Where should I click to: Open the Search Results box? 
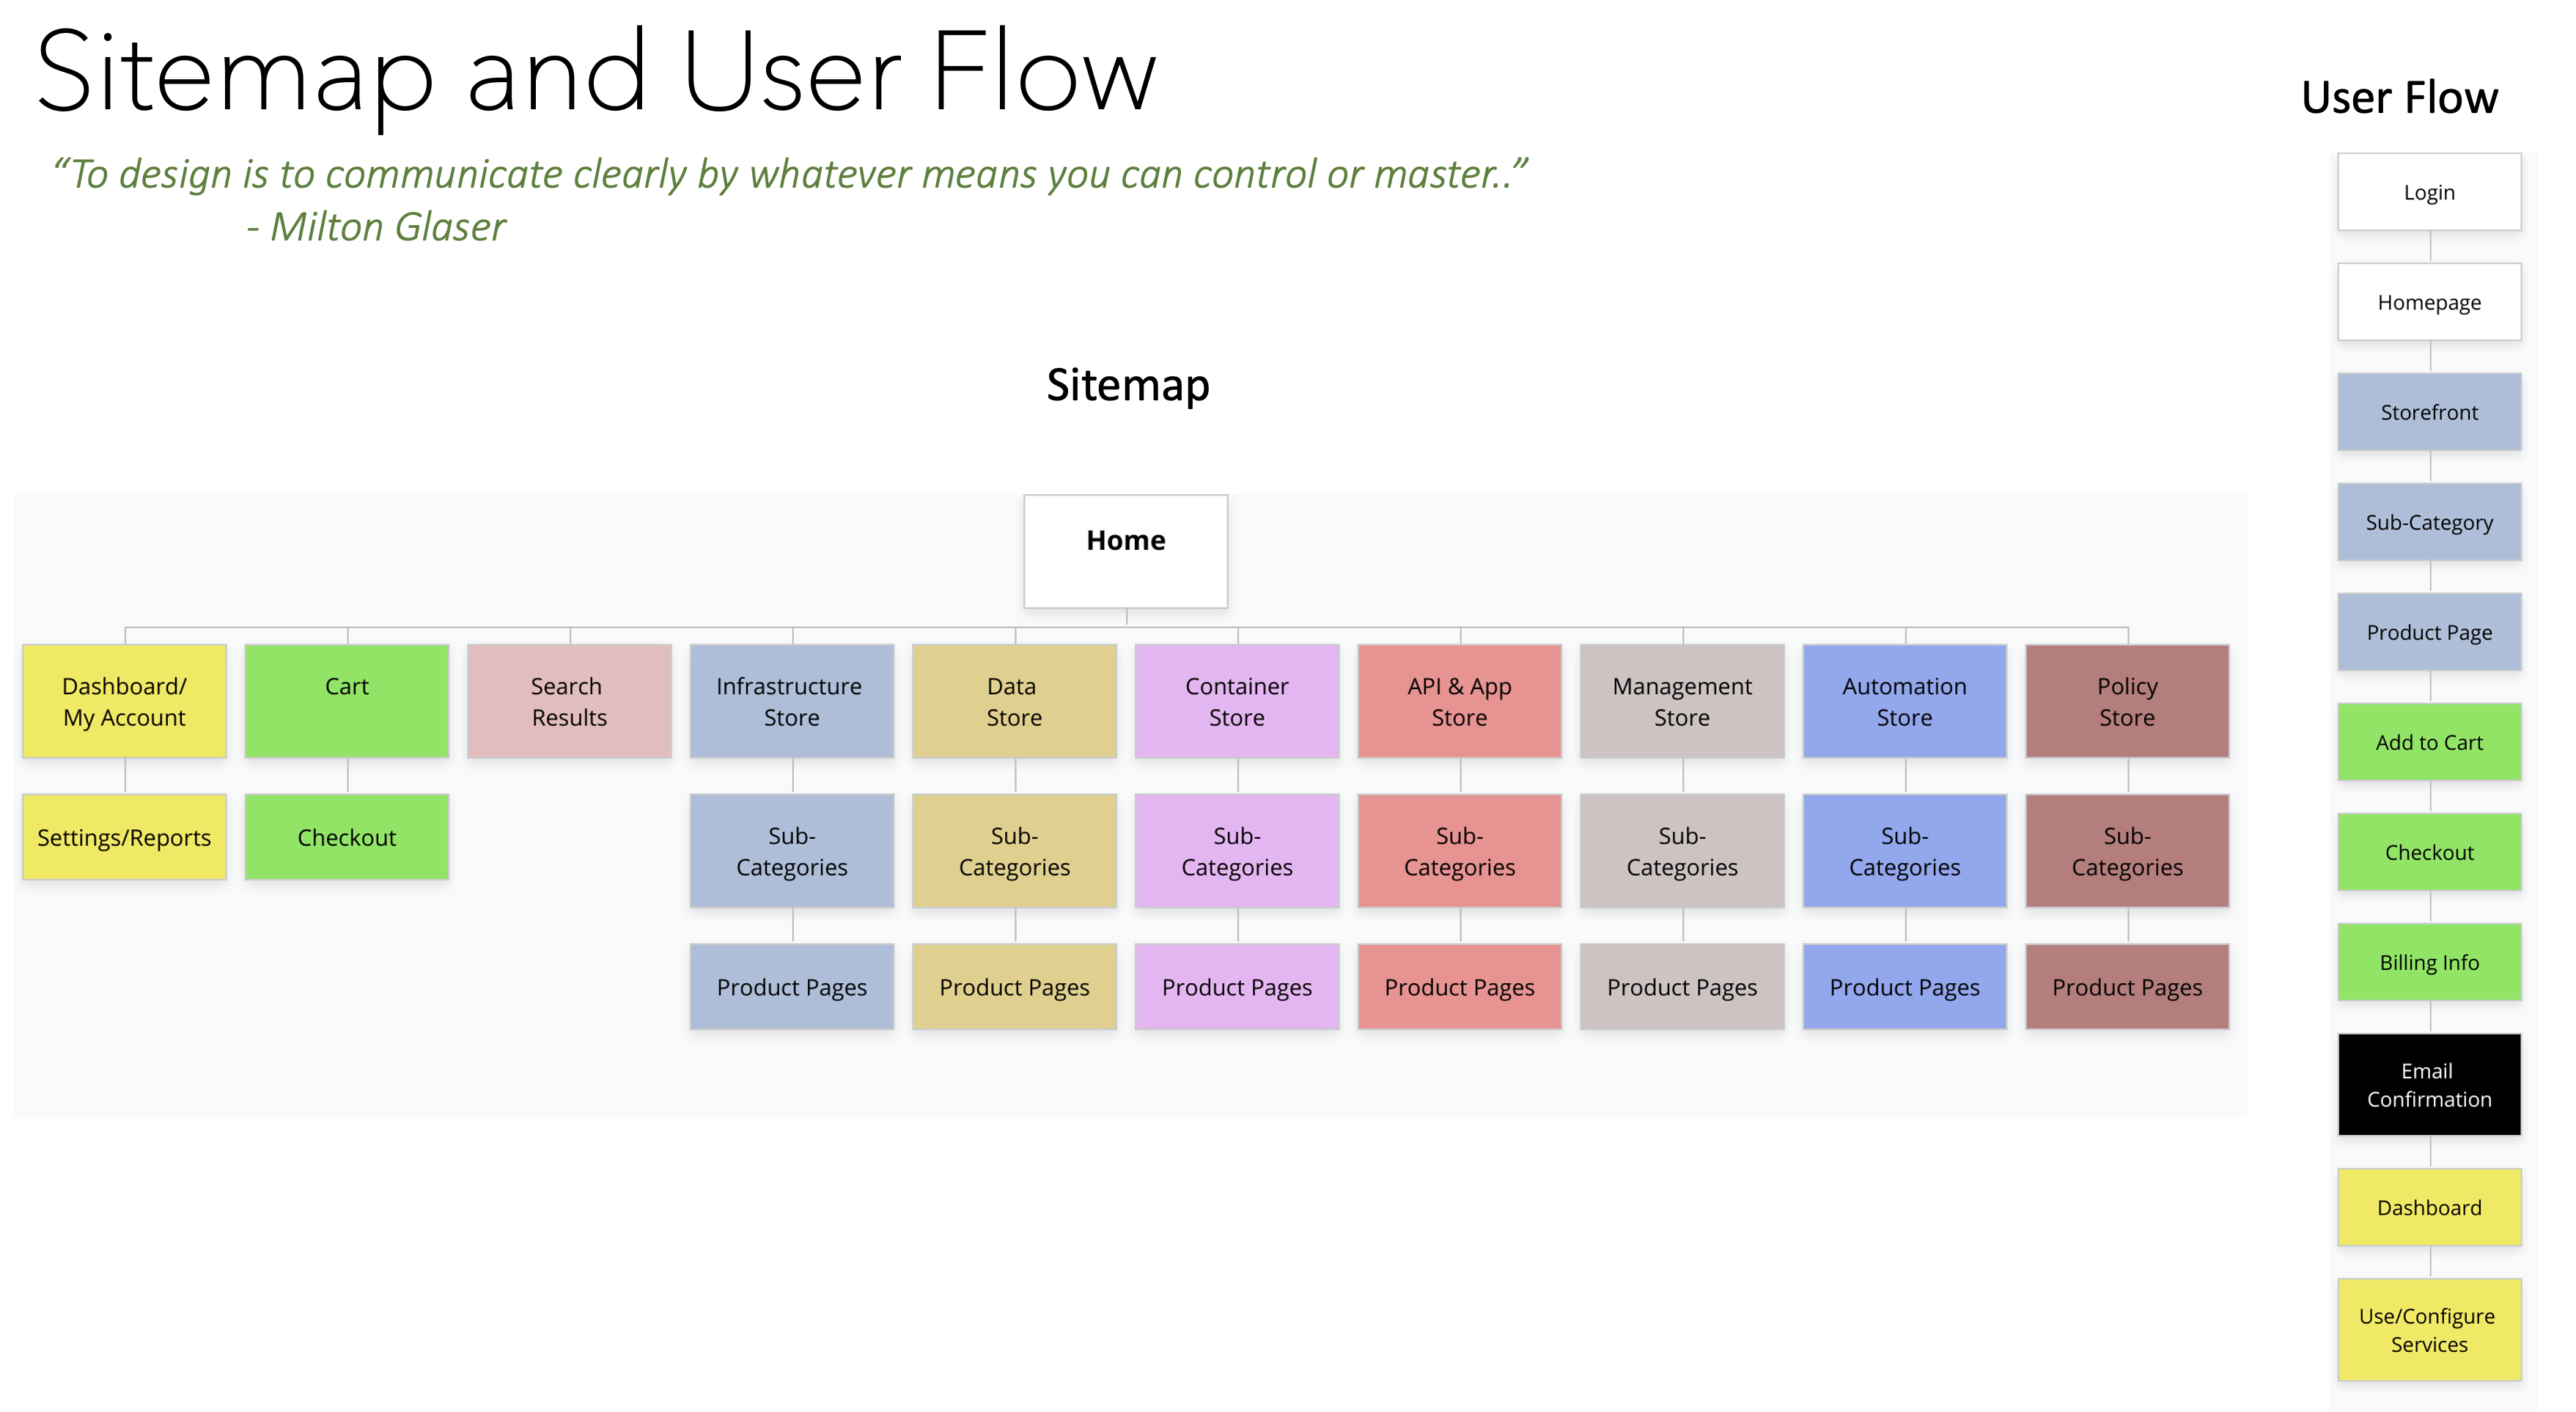point(569,701)
